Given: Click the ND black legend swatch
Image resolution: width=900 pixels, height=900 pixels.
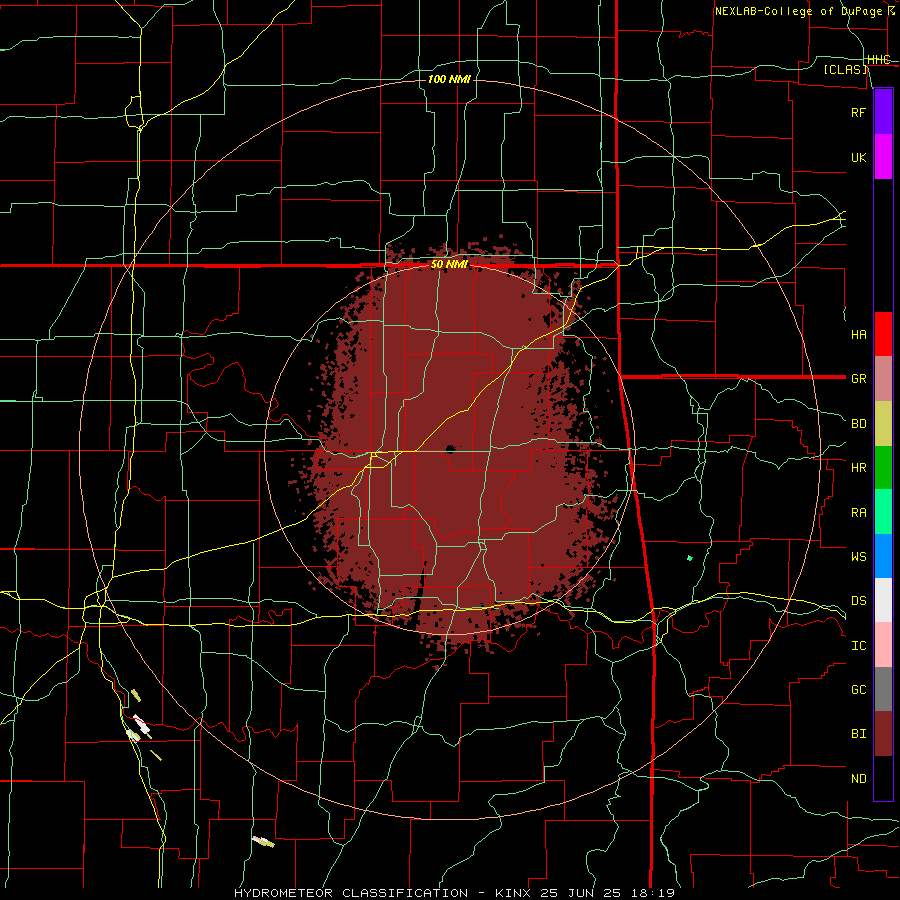Looking at the screenshot, I should click(883, 778).
